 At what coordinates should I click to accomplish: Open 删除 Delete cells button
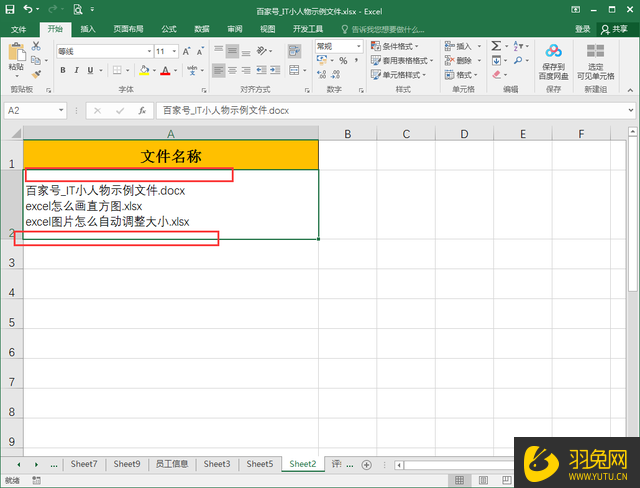(462, 61)
